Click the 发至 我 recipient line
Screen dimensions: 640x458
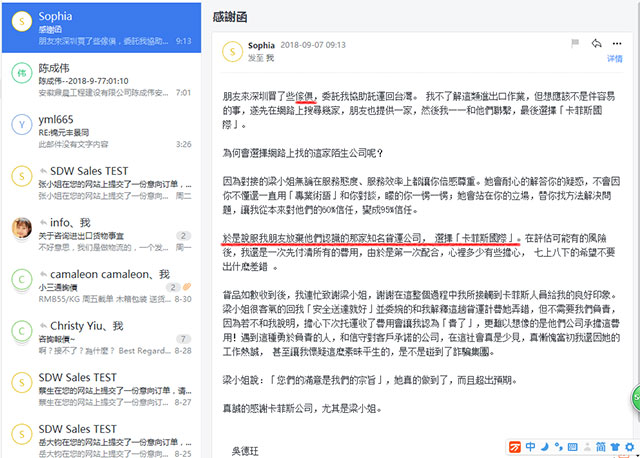[x=260, y=58]
